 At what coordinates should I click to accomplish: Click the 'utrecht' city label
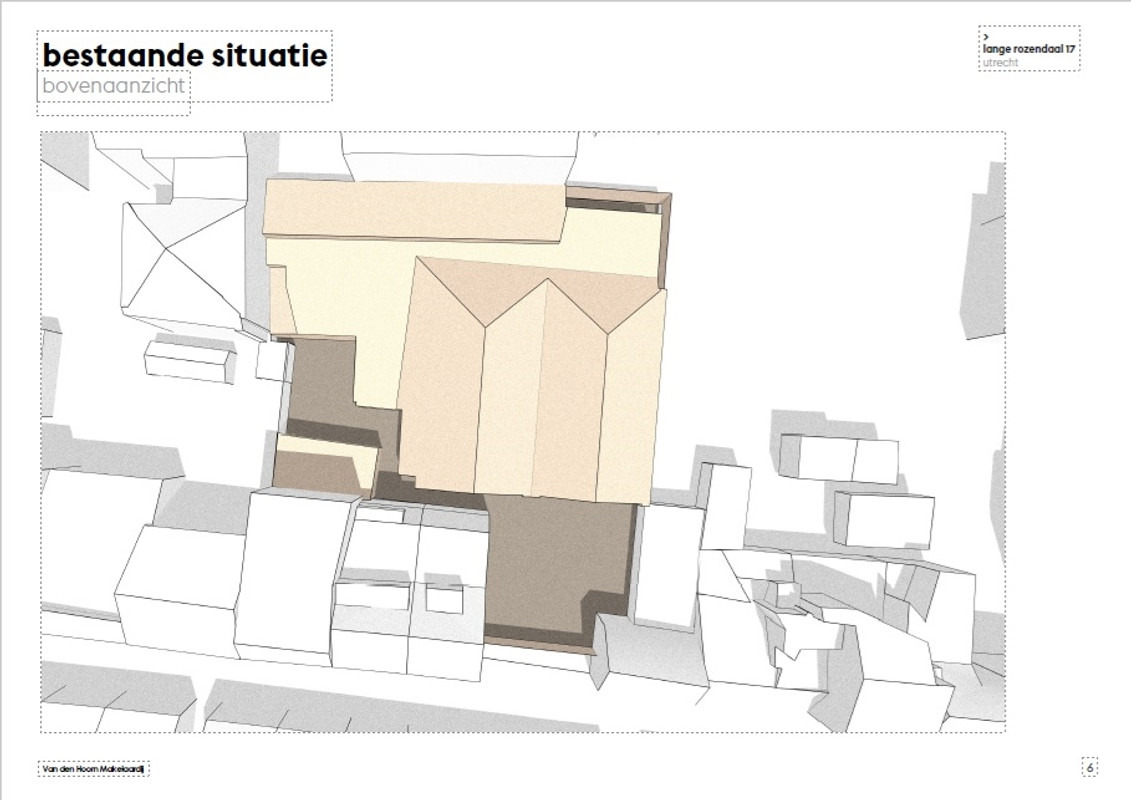coord(1000,63)
